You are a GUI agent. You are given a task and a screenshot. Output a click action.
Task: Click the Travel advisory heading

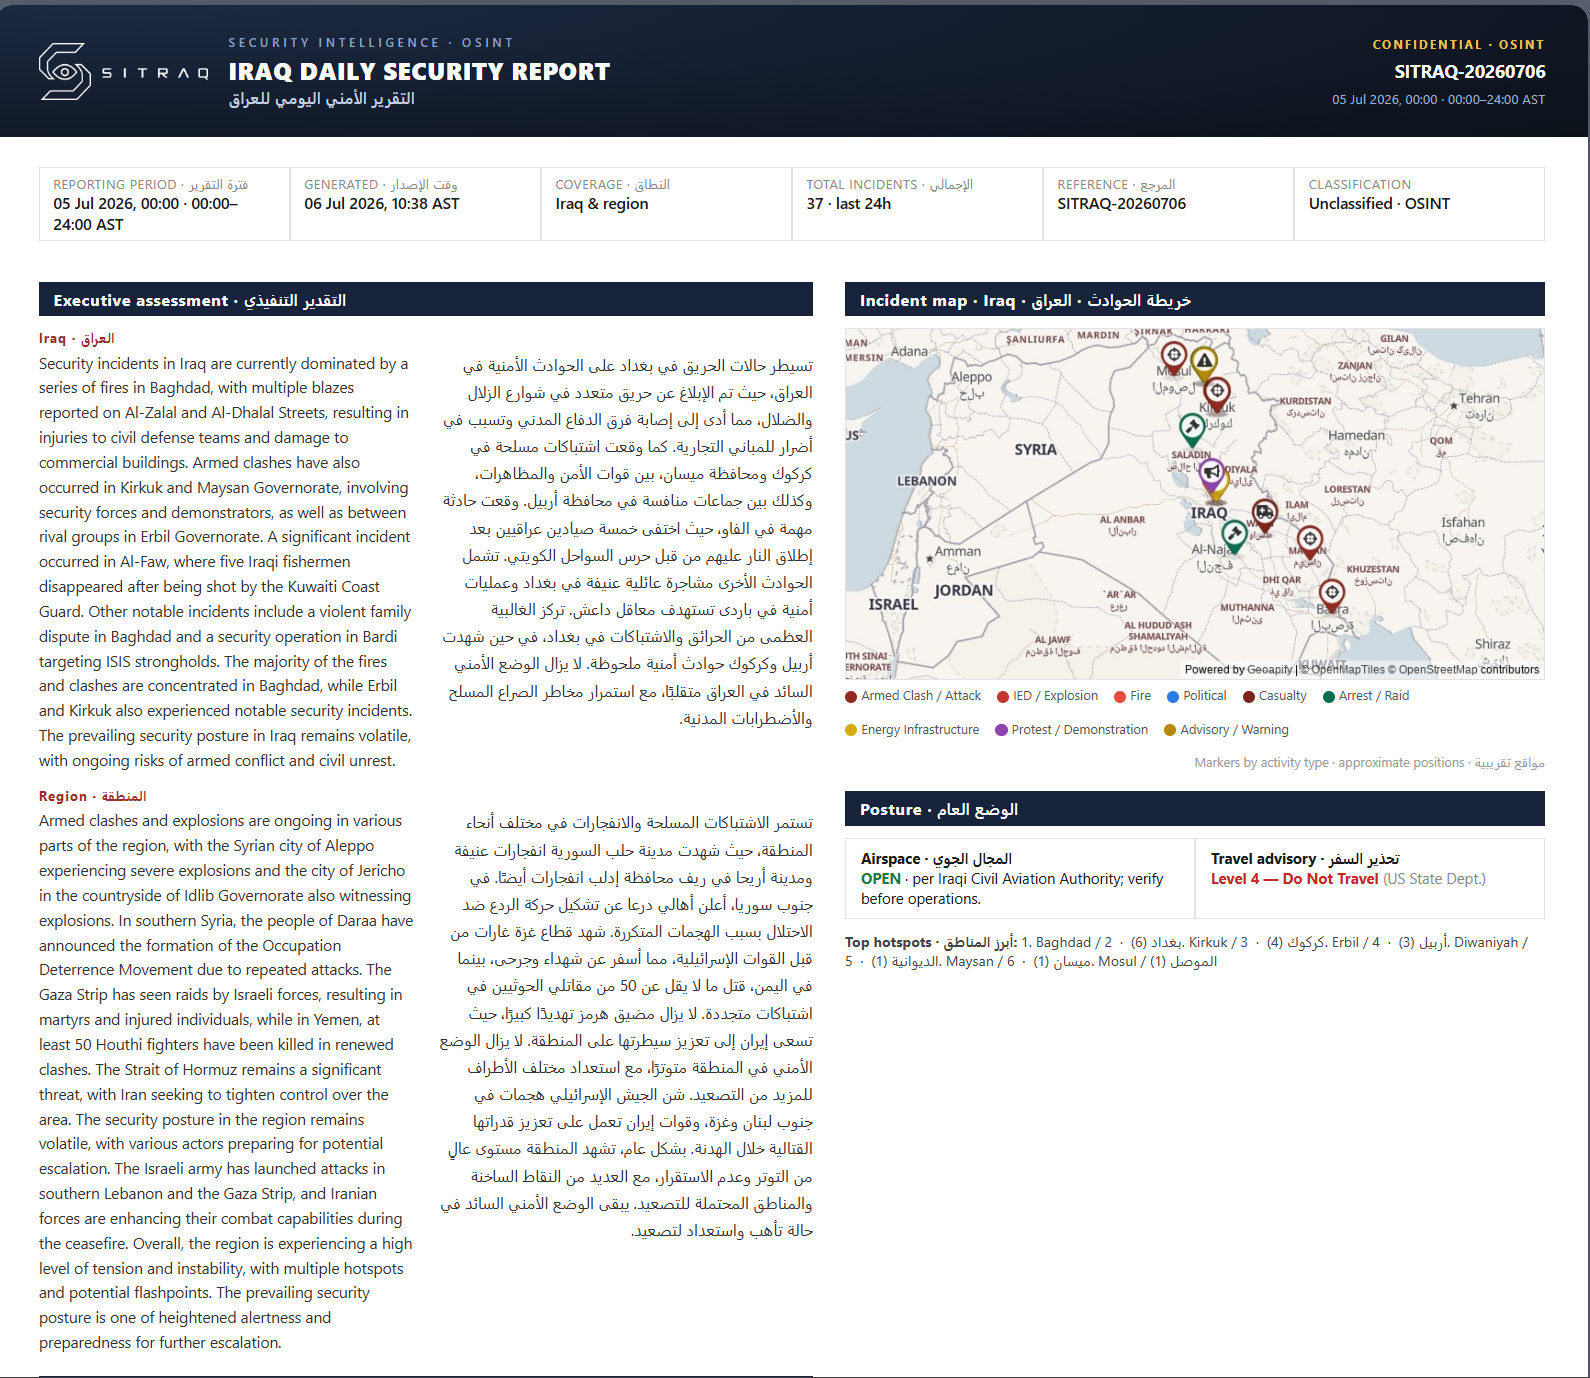click(x=1305, y=859)
